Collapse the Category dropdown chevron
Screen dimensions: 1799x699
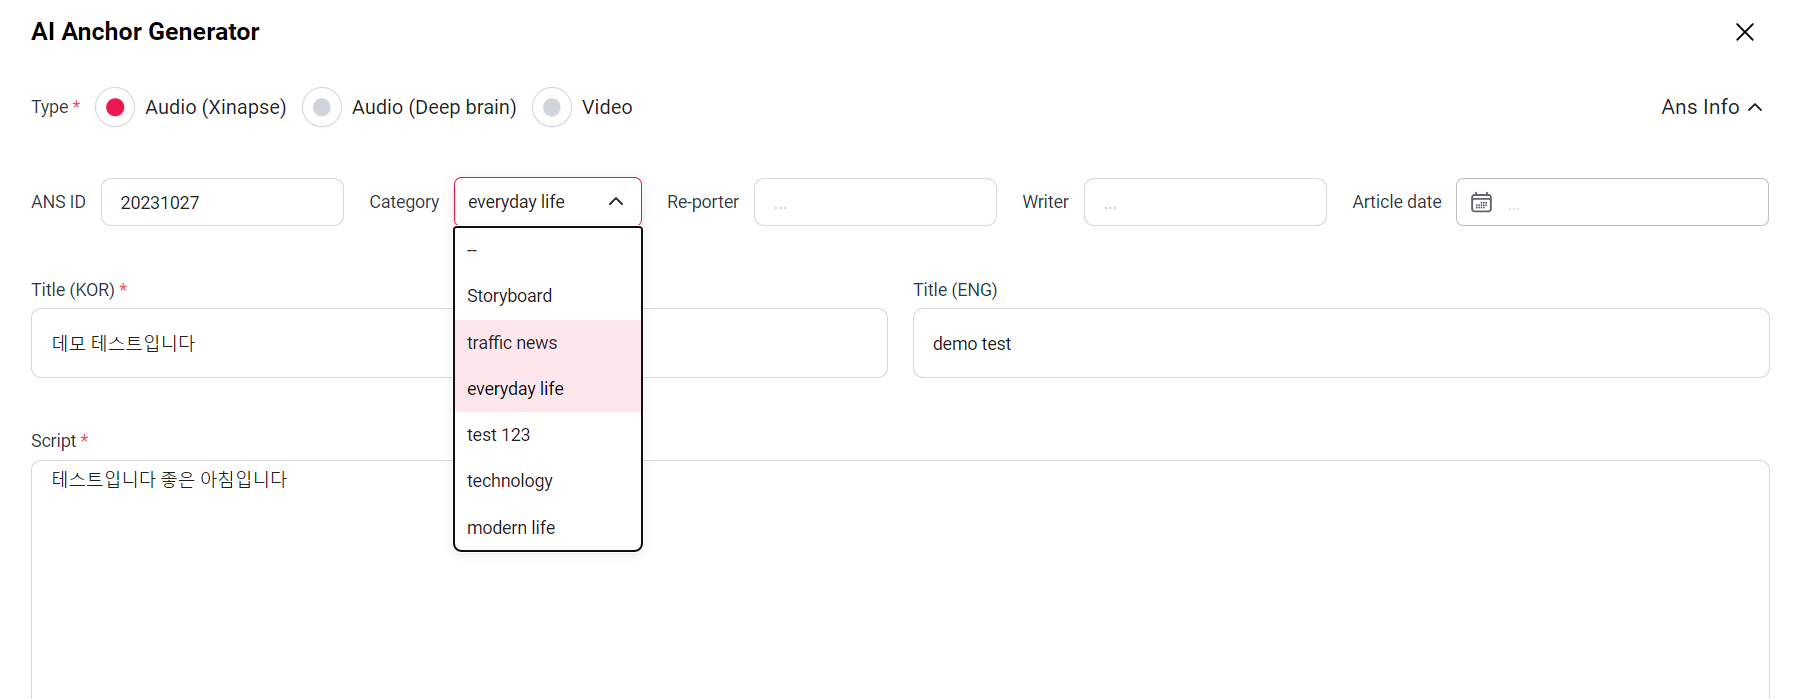(x=616, y=202)
